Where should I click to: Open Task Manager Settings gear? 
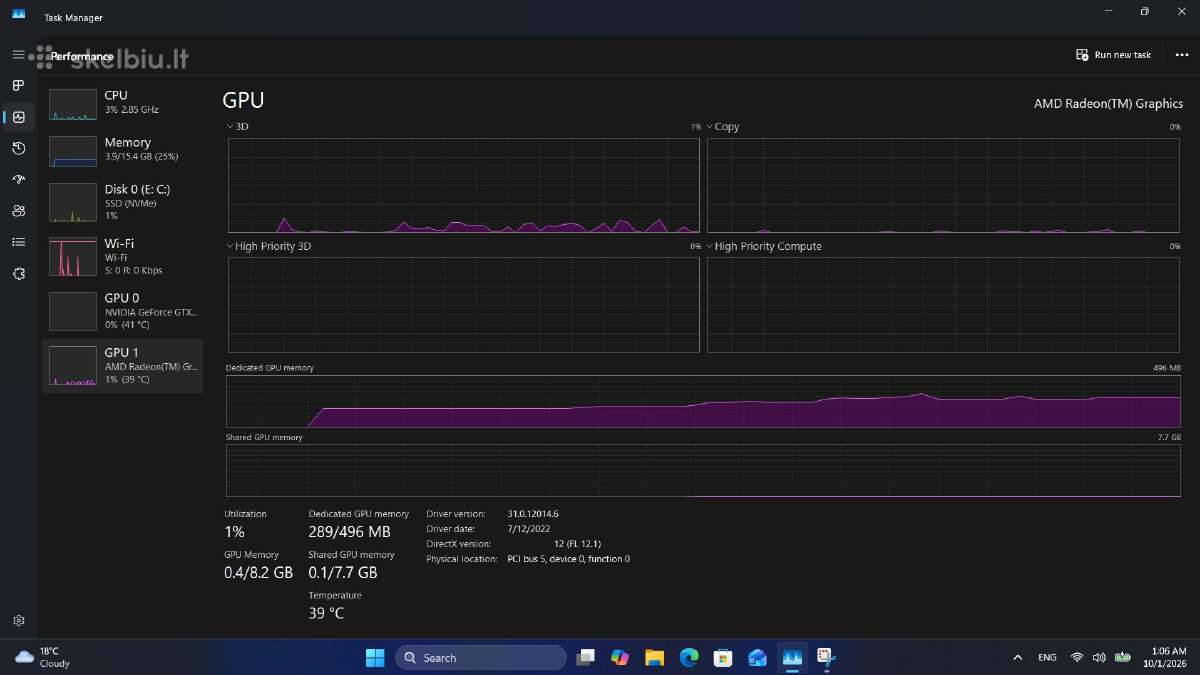(x=18, y=621)
